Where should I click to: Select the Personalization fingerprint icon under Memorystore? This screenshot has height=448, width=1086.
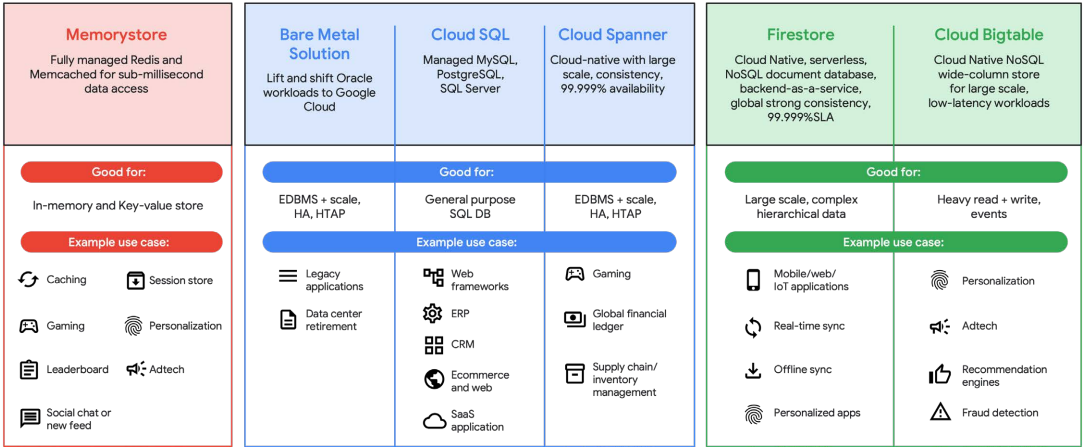pyautogui.click(x=134, y=325)
